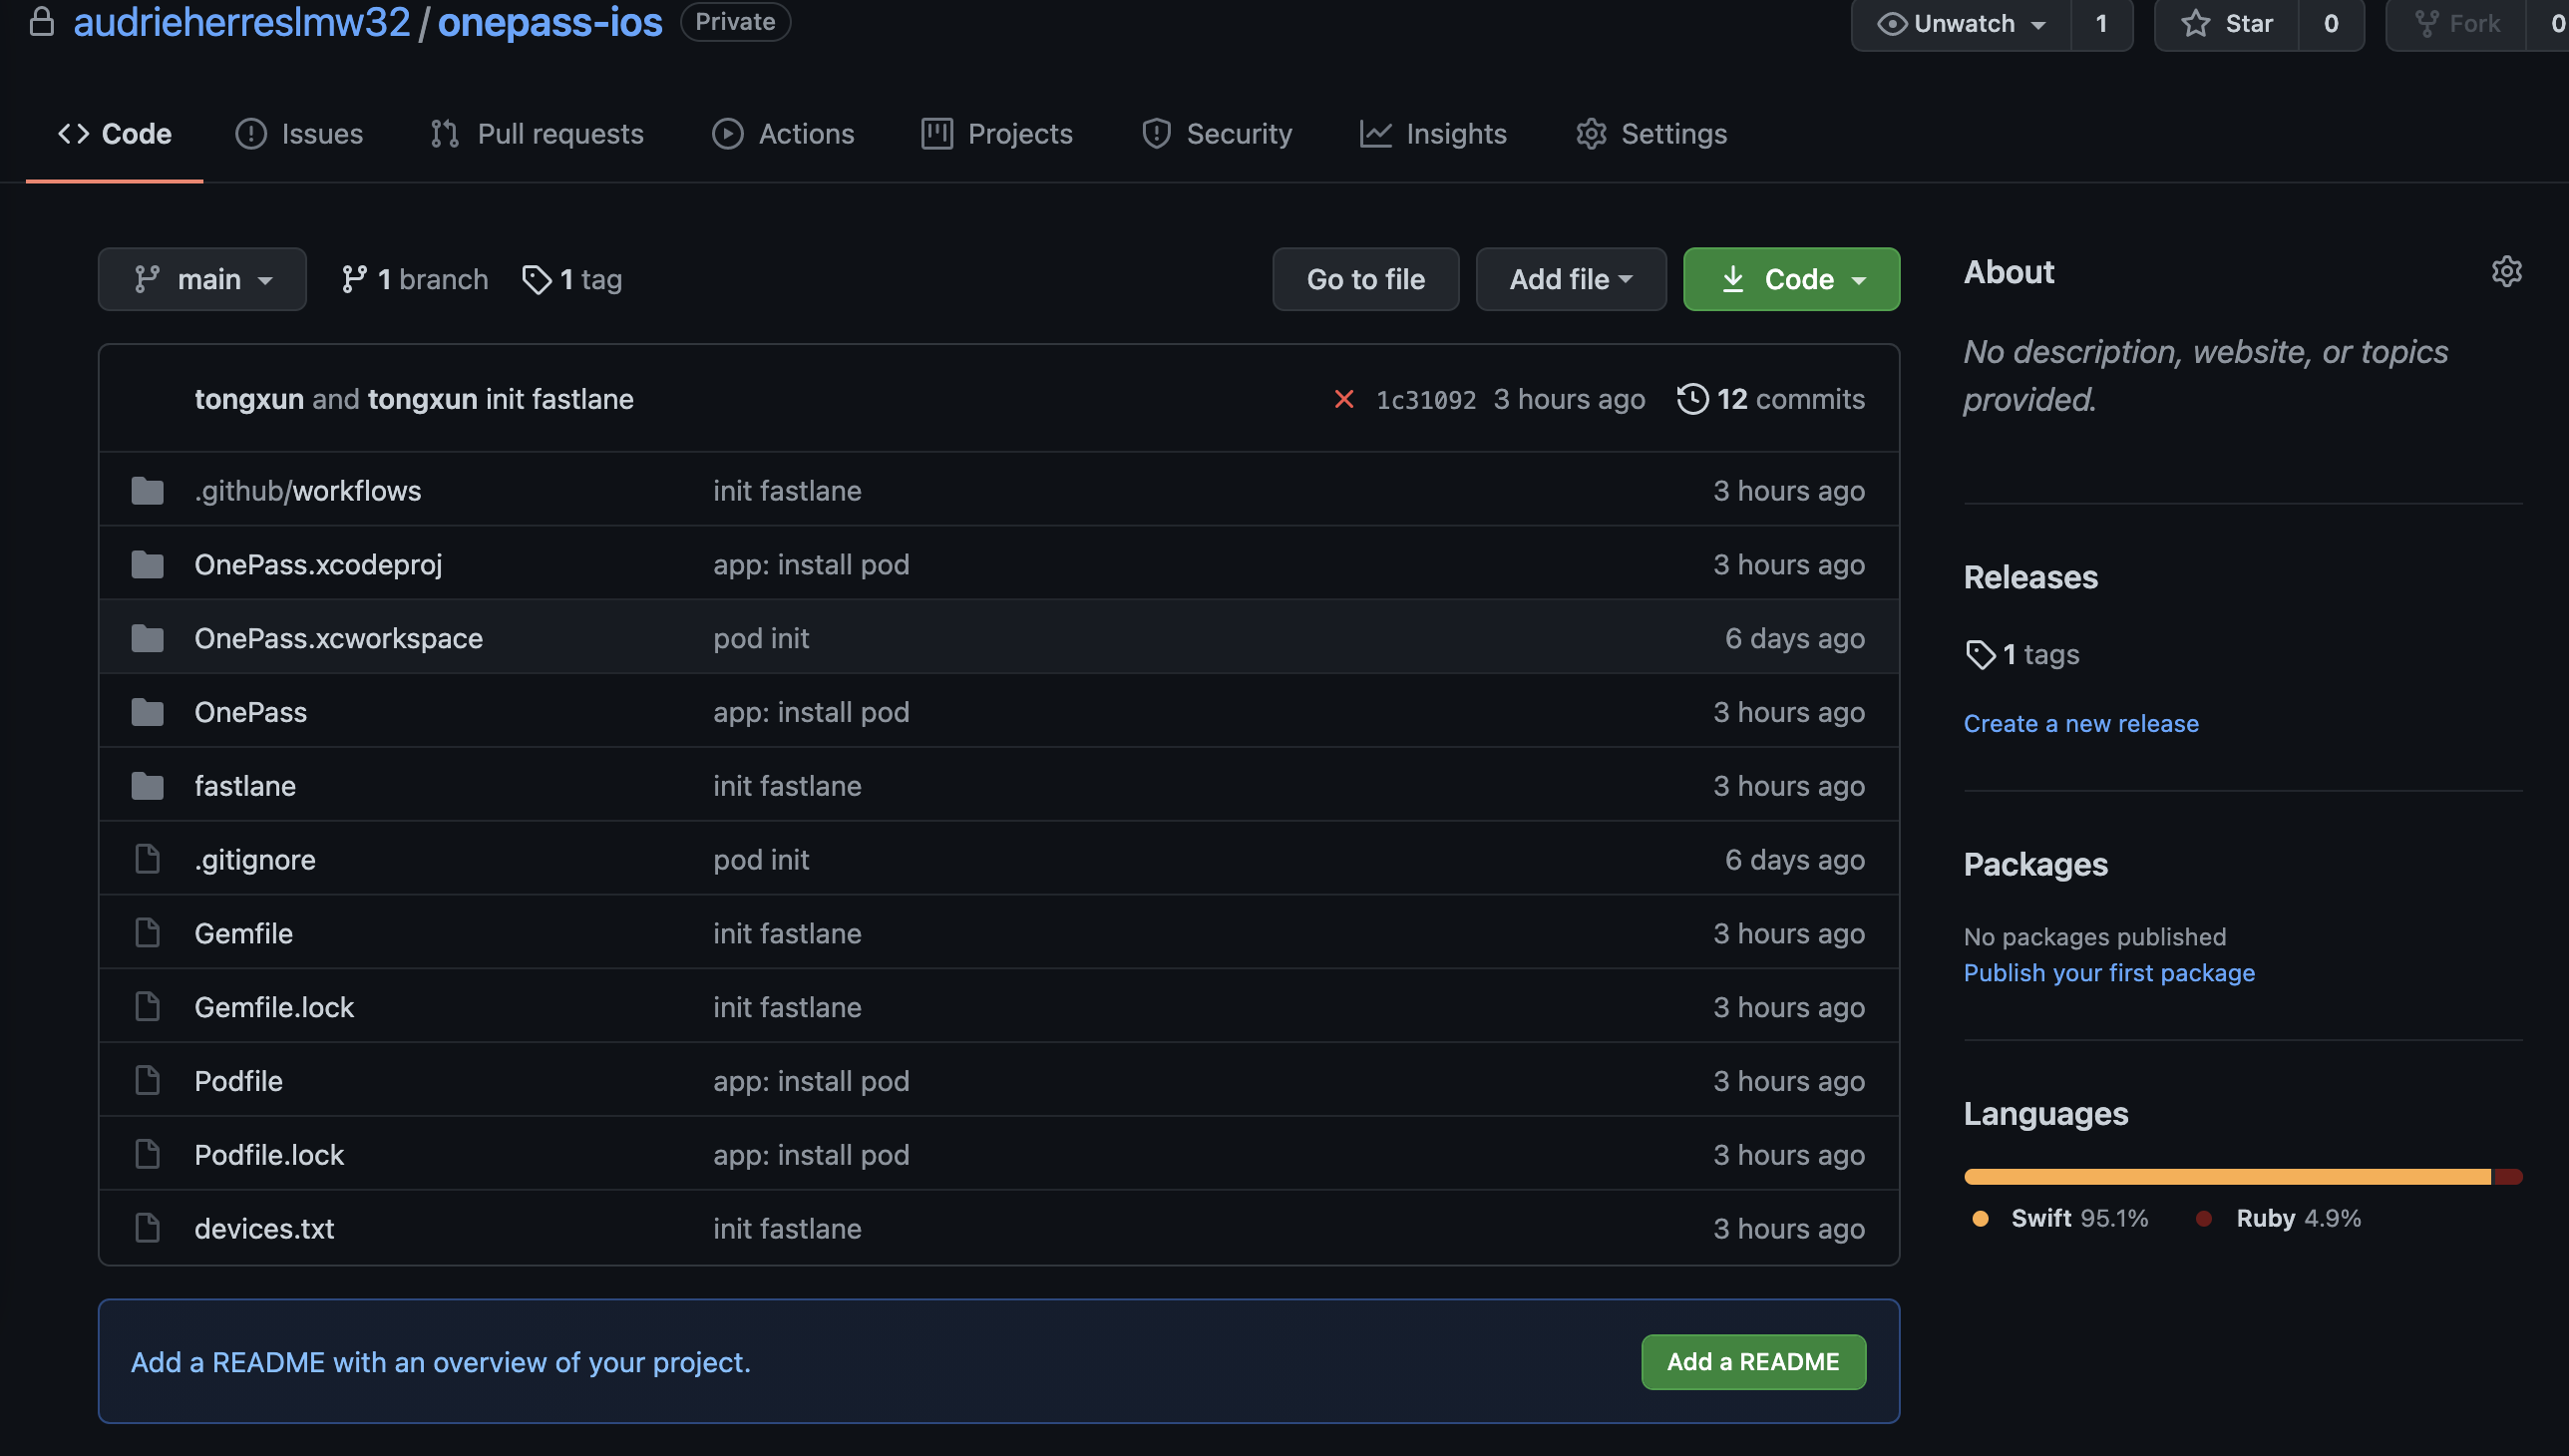
Task: Click the OnePass.xcodeproj folder icon
Action: click(148, 565)
